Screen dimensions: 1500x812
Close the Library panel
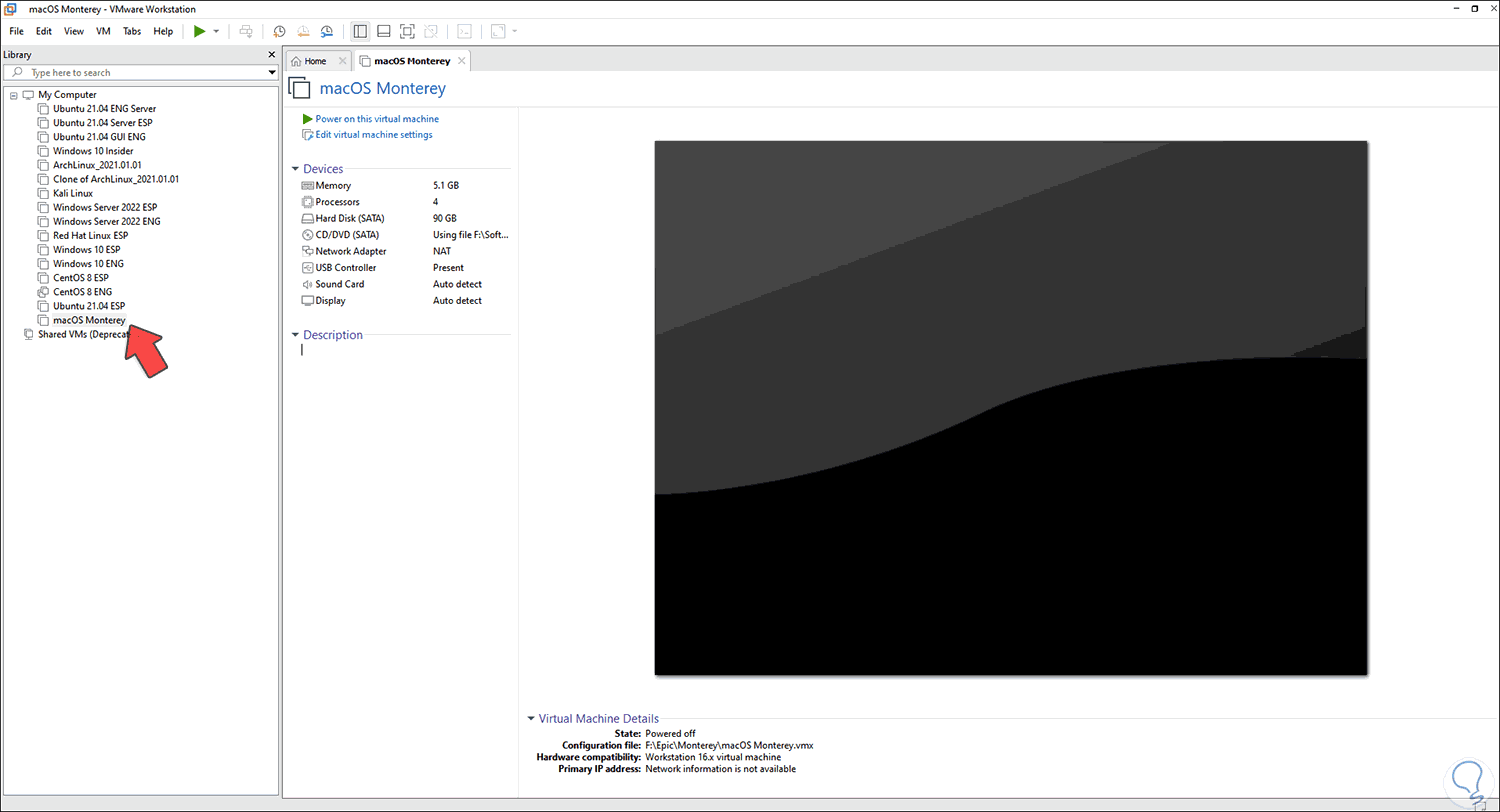(271, 54)
